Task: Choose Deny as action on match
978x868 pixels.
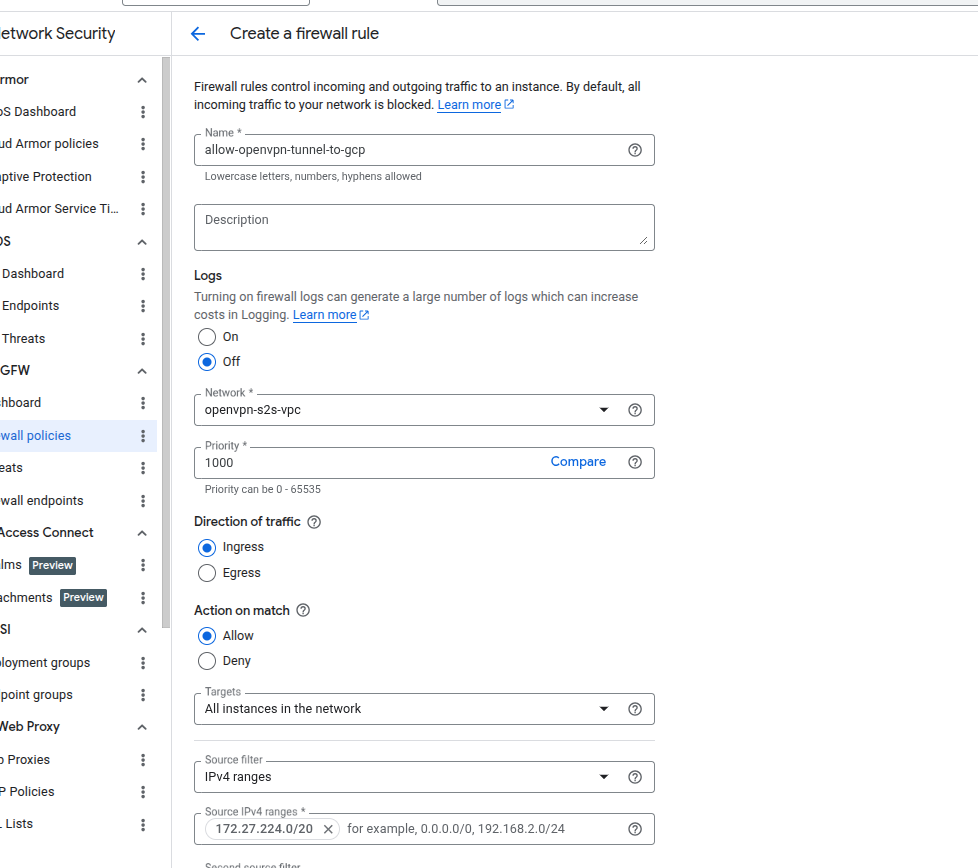Action: [207, 661]
